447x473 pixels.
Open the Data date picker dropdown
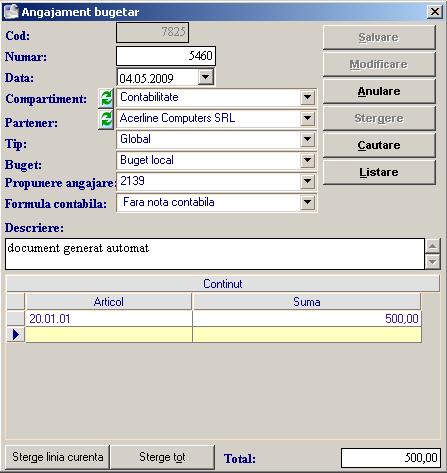pos(206,77)
